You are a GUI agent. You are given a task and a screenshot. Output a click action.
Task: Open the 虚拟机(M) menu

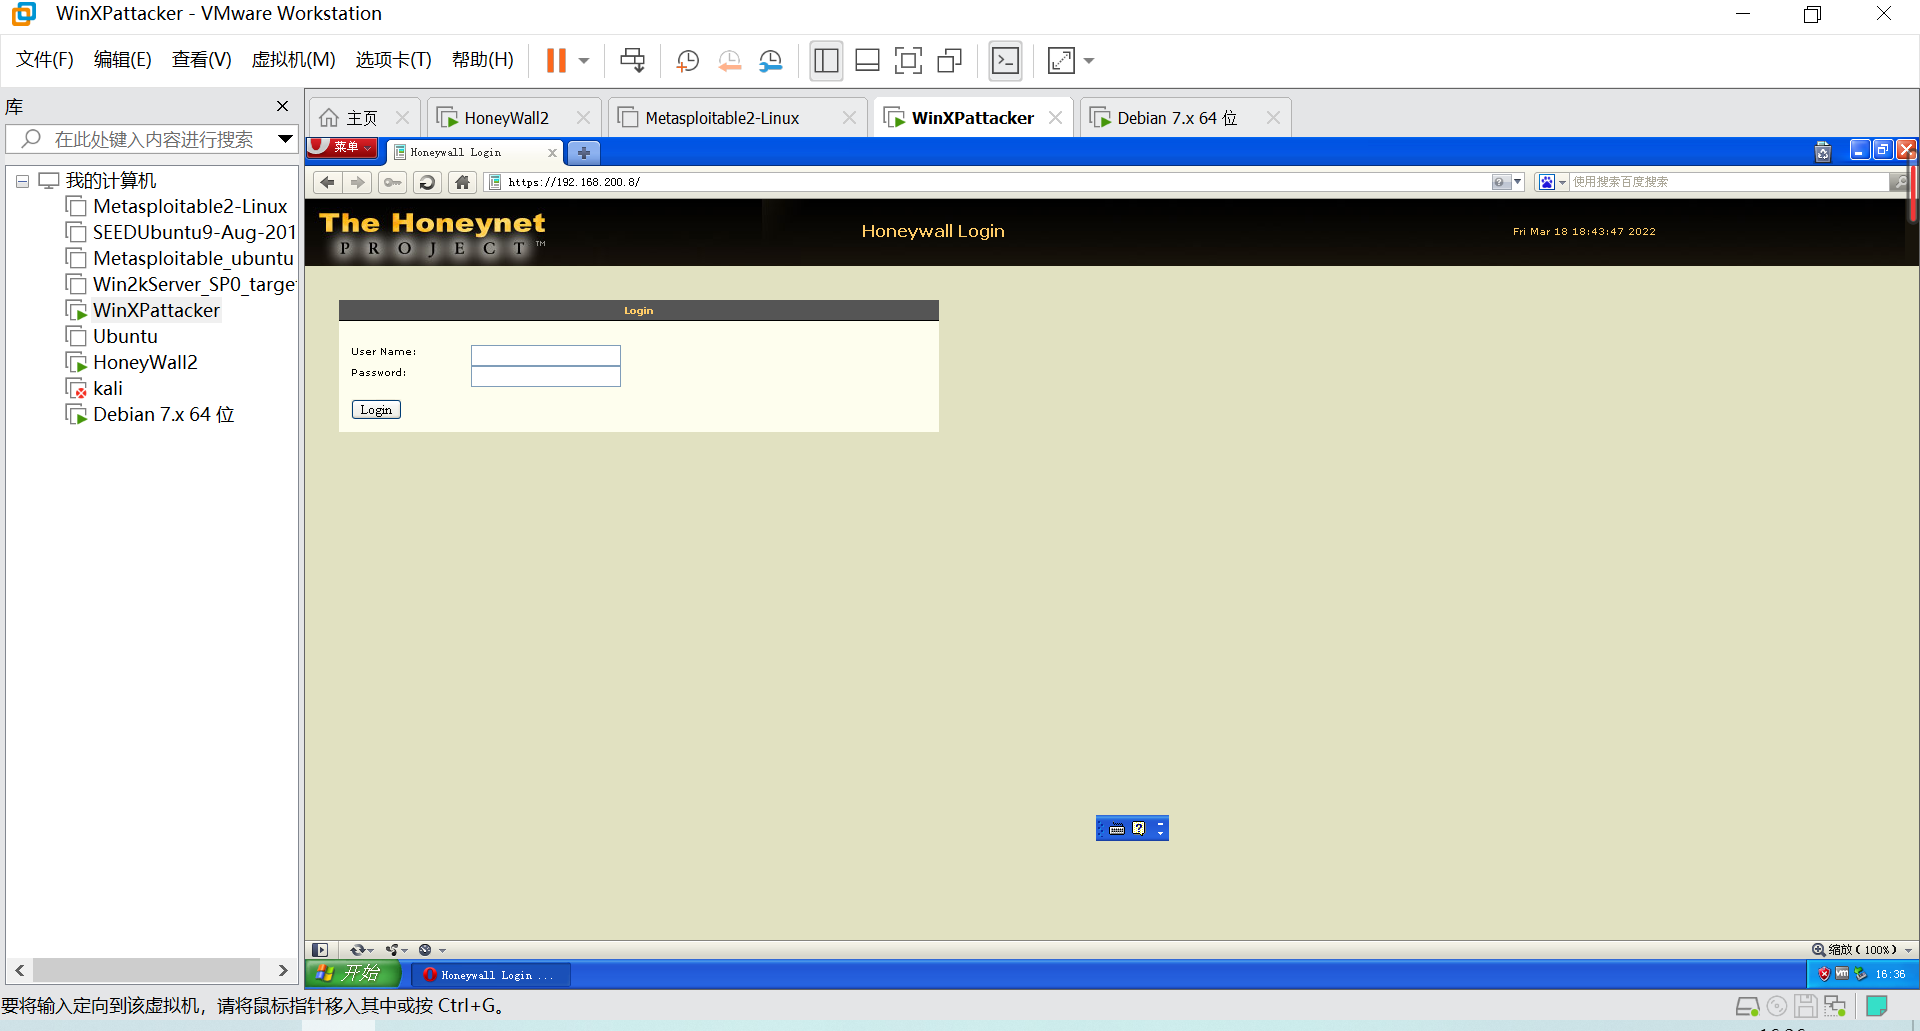293,60
